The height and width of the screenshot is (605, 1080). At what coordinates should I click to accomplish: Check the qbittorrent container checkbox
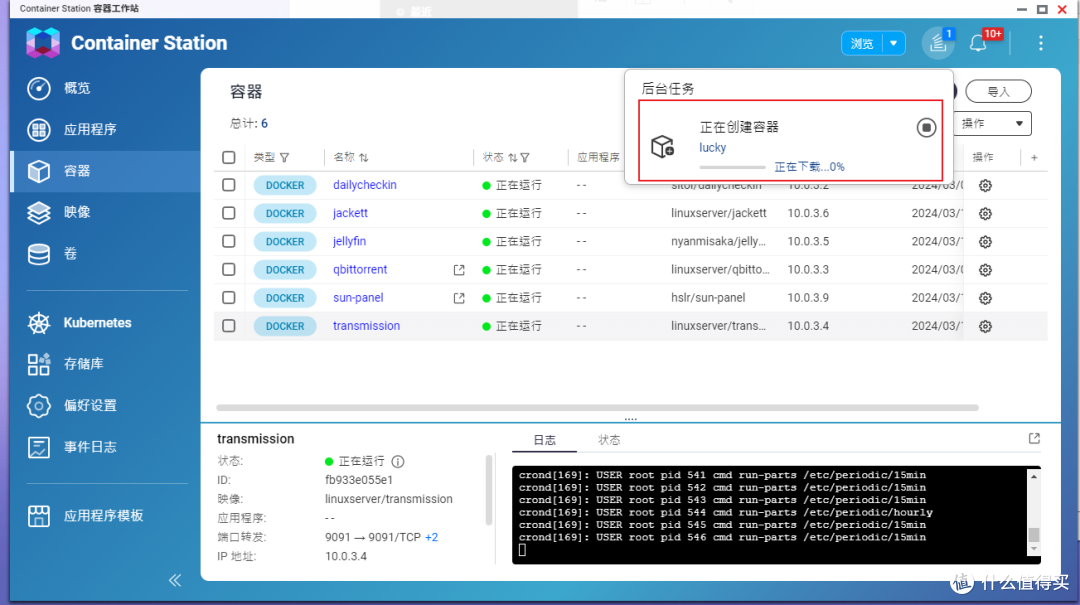coord(229,269)
